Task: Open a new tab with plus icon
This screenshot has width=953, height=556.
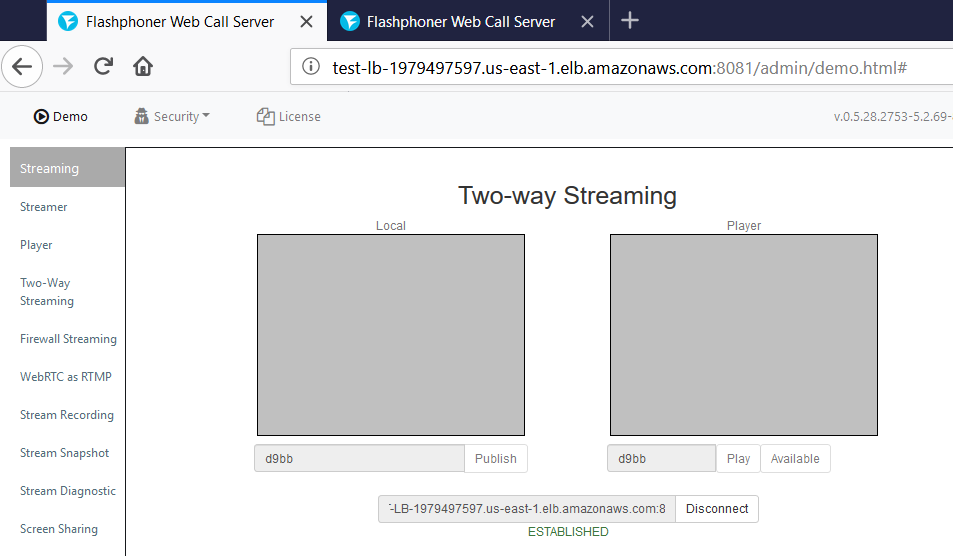Action: [629, 21]
